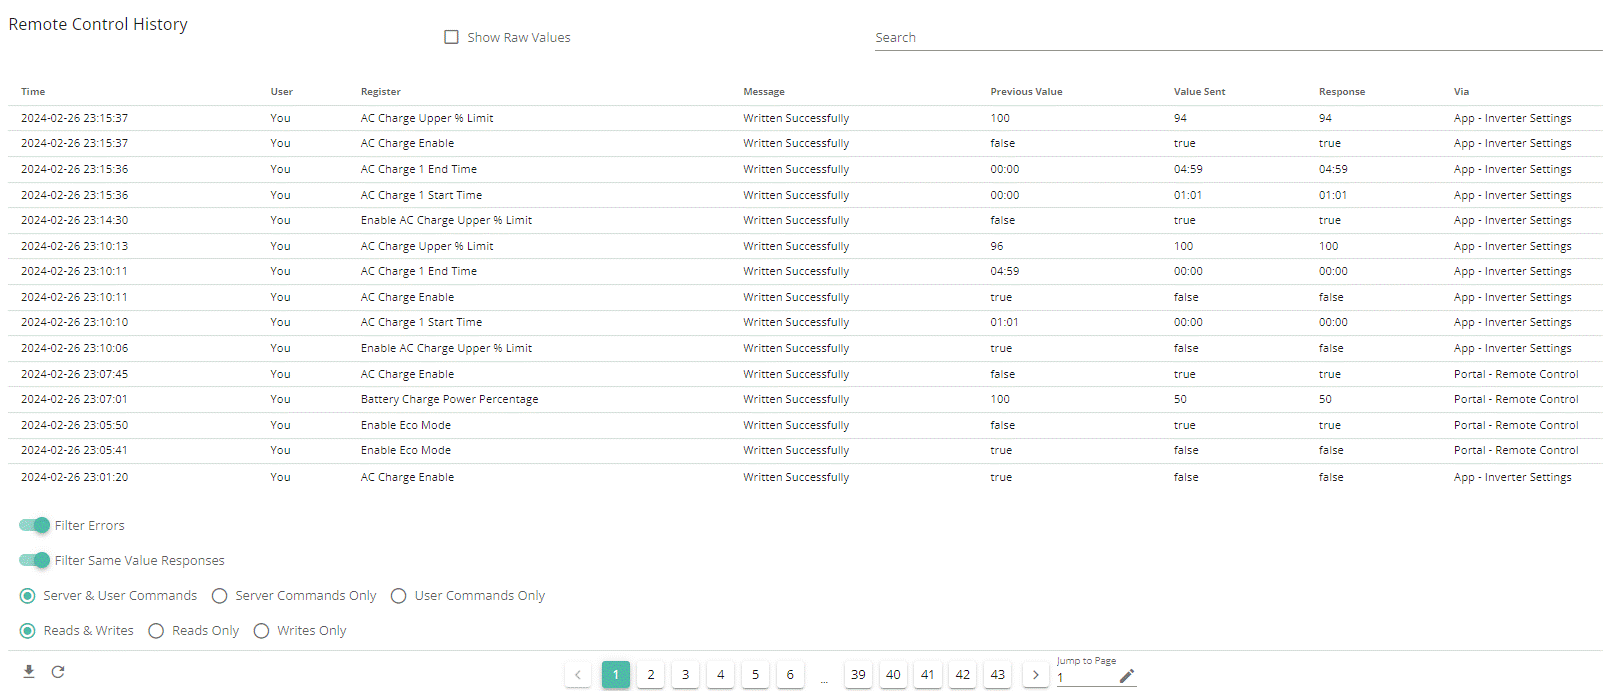Enable the Show Raw Values checkbox

click(x=451, y=37)
